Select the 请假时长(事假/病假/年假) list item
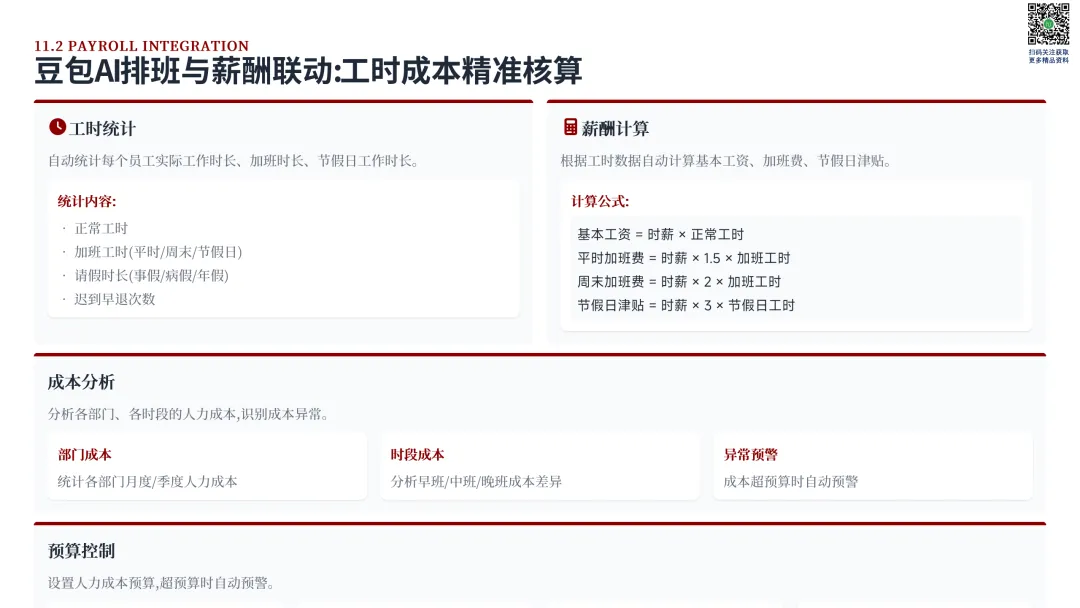Screen dimensions: 1080x608 [152, 275]
